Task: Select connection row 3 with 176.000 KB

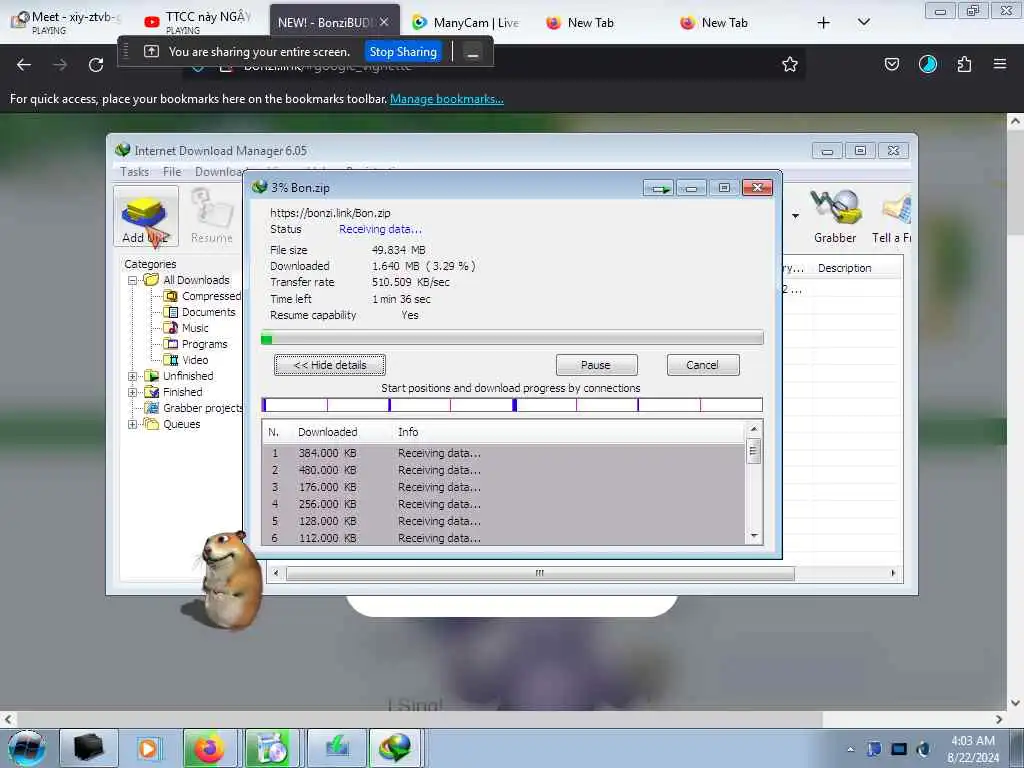Action: pyautogui.click(x=503, y=487)
